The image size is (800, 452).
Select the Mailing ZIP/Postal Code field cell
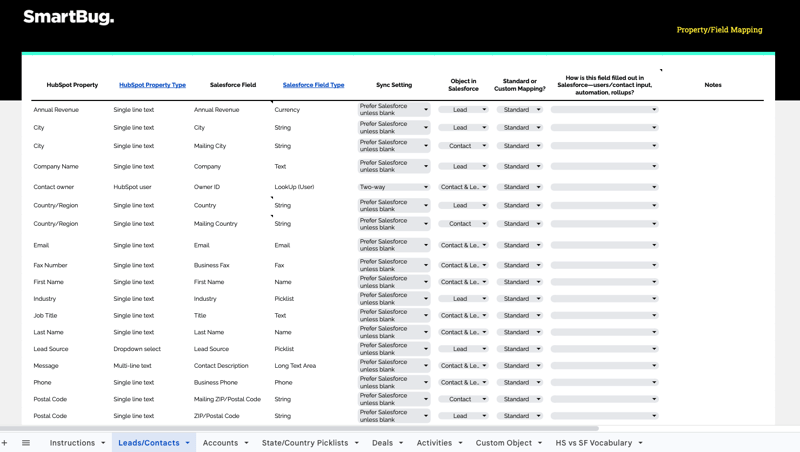click(228, 399)
